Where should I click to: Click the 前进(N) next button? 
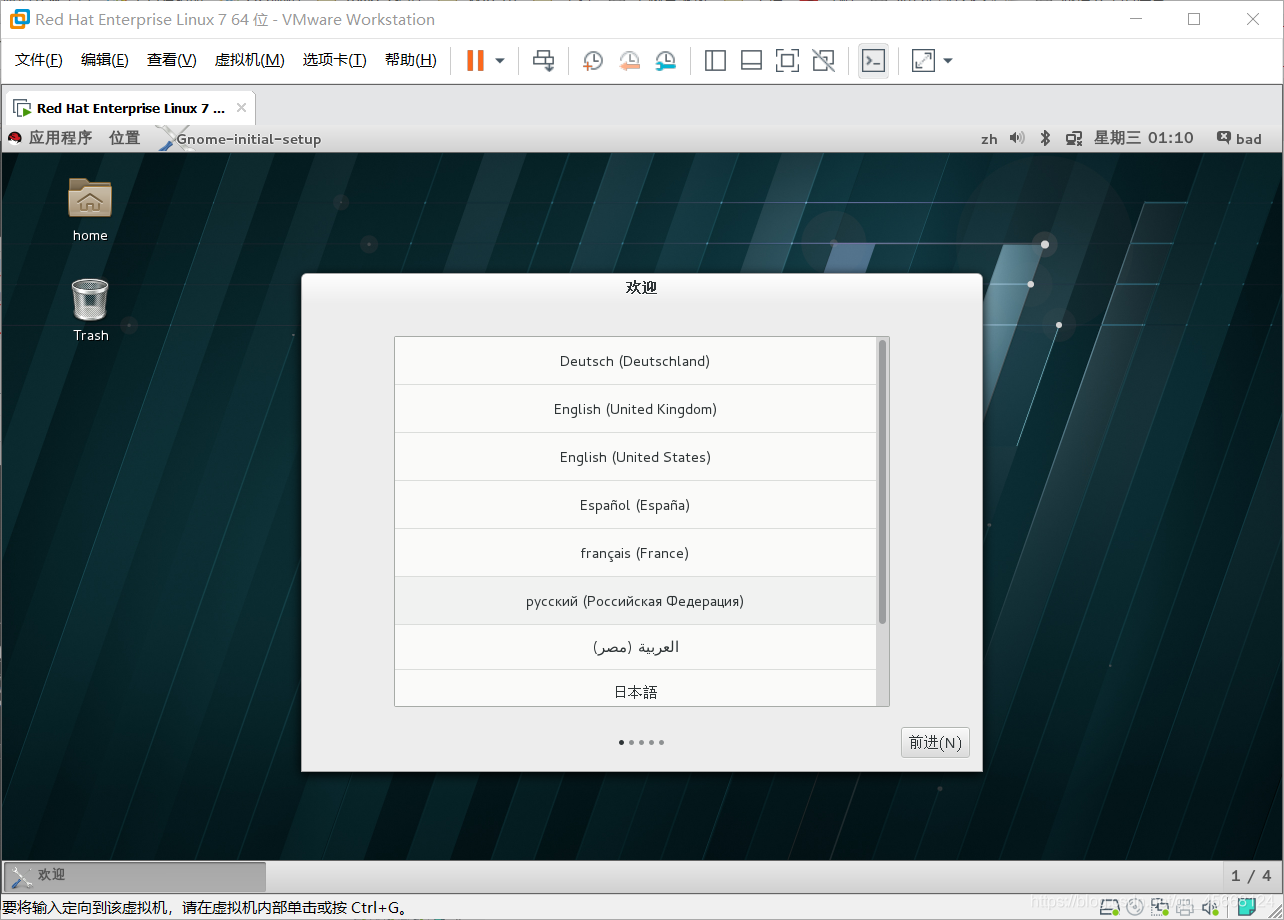(x=935, y=742)
